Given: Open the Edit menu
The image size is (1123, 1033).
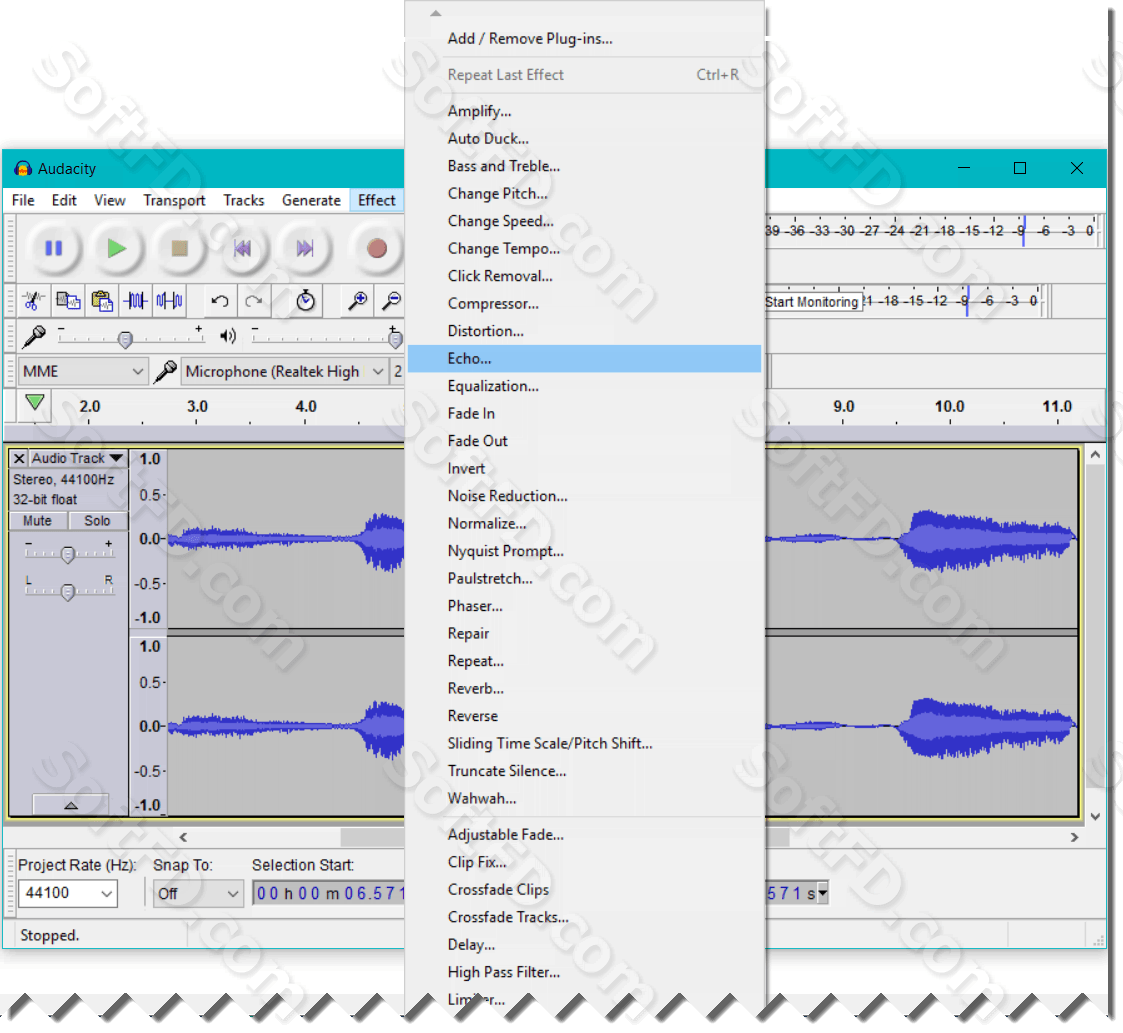Looking at the screenshot, I should click(x=64, y=201).
